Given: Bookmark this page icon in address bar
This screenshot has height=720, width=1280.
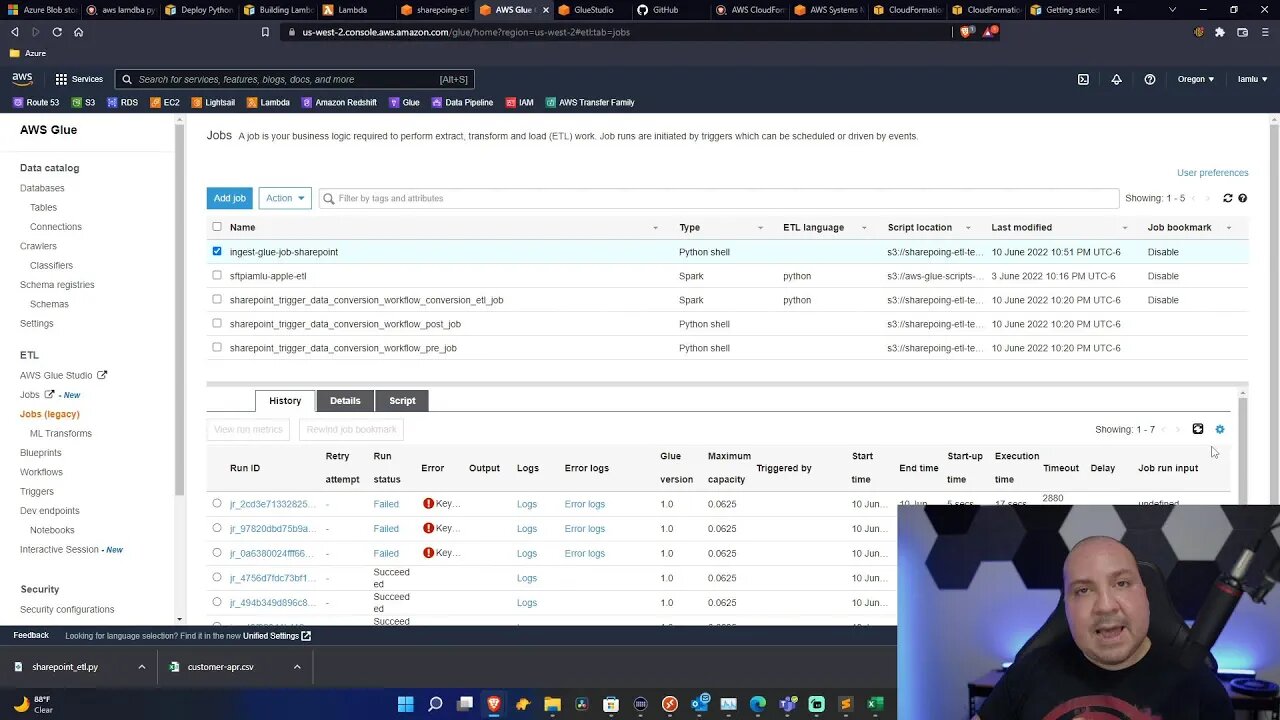Looking at the screenshot, I should click(x=265, y=32).
